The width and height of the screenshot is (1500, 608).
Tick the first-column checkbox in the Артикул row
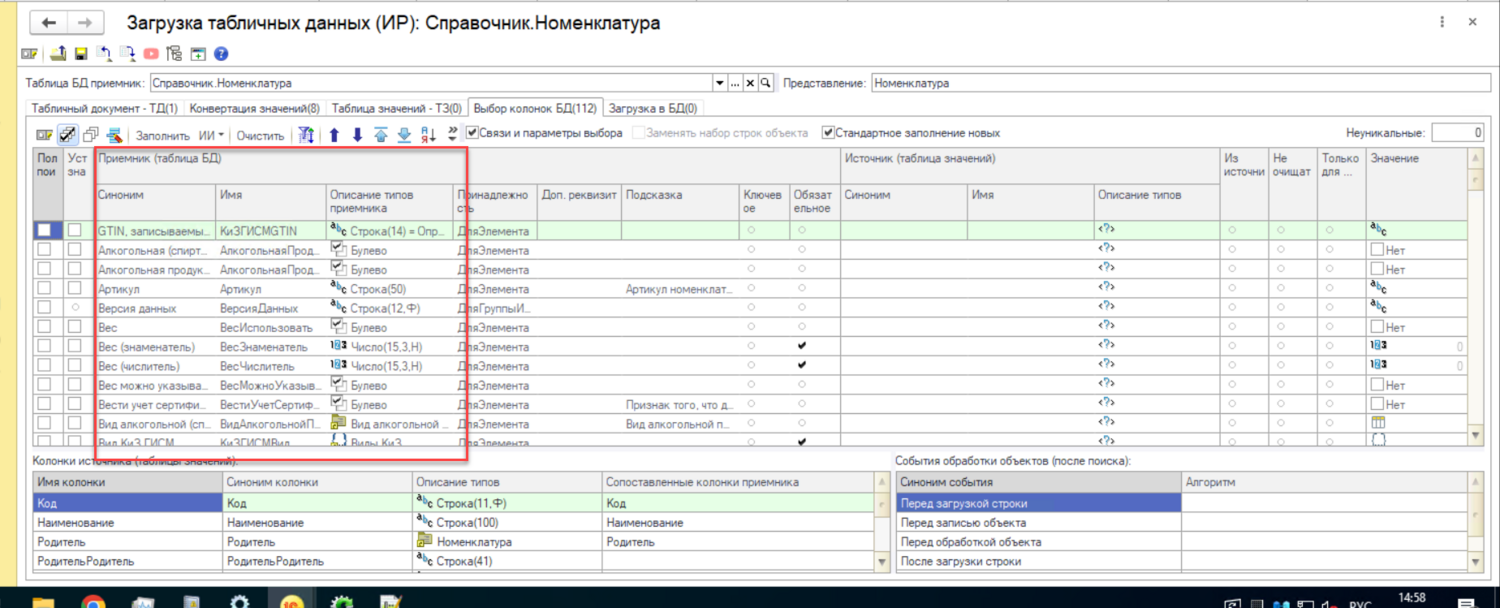pos(44,289)
